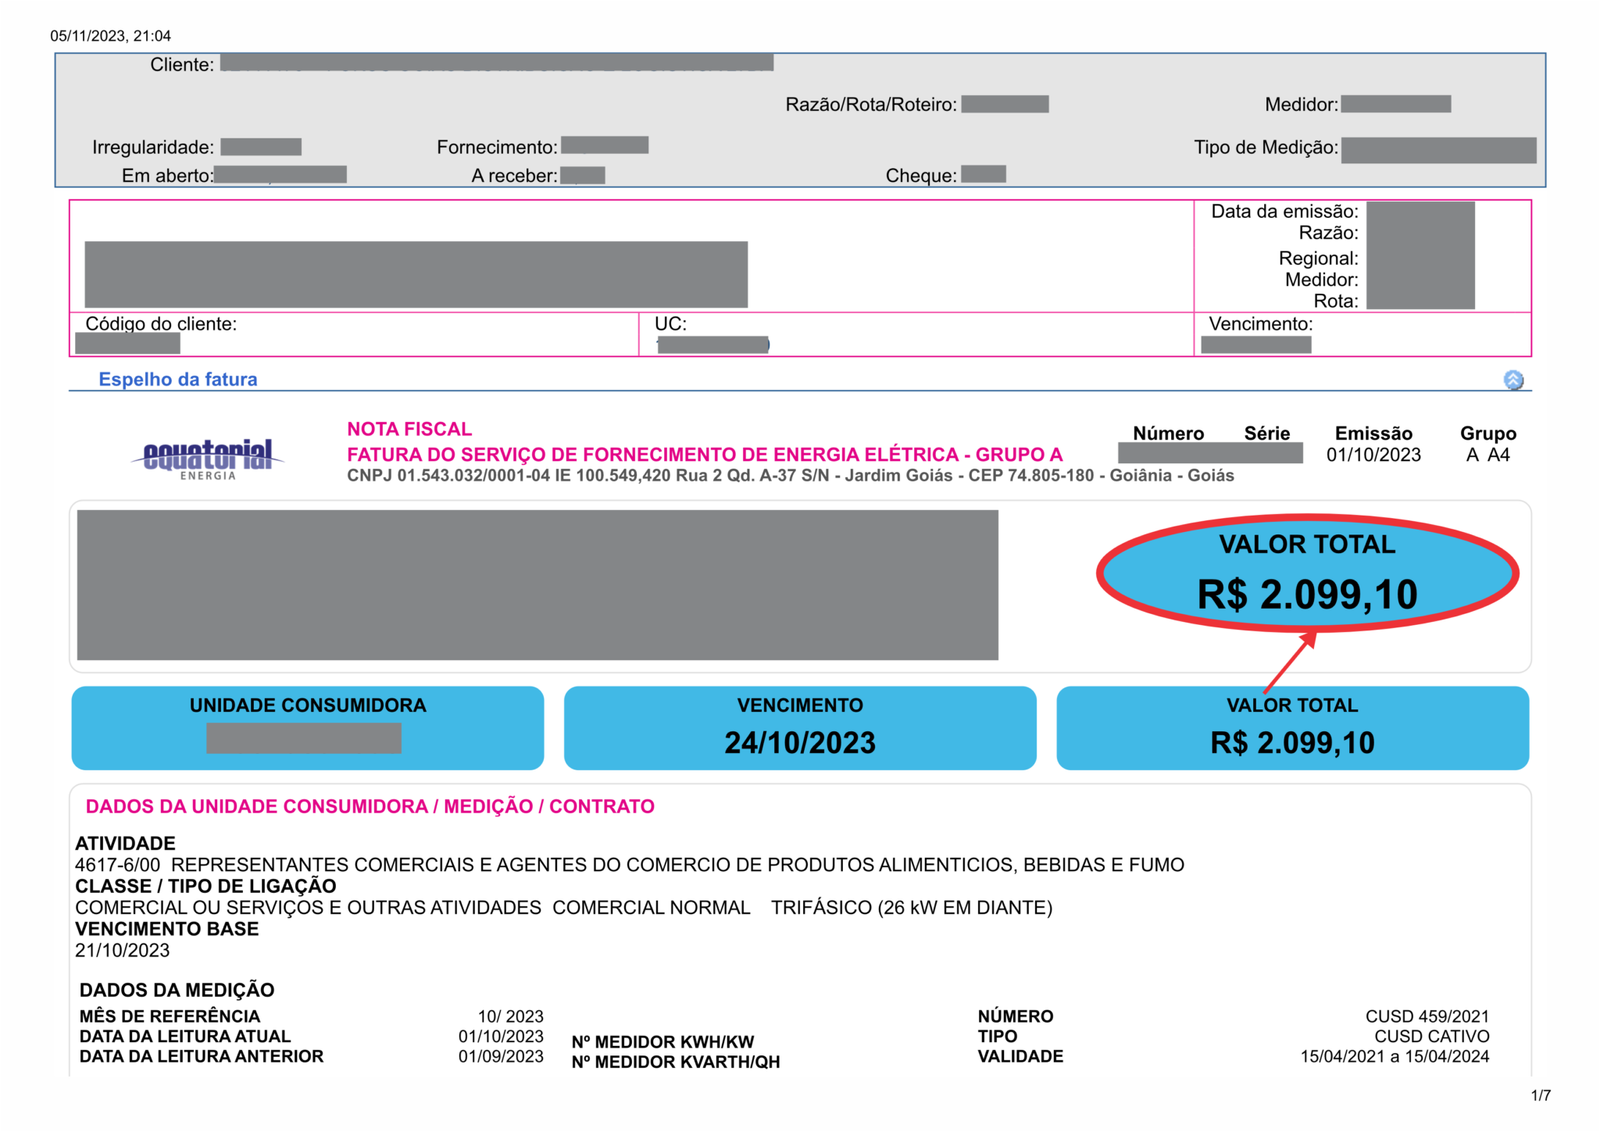Select the Comercial ou Serviços e Outras Atividades text
This screenshot has width=1600, height=1132.
308,908
